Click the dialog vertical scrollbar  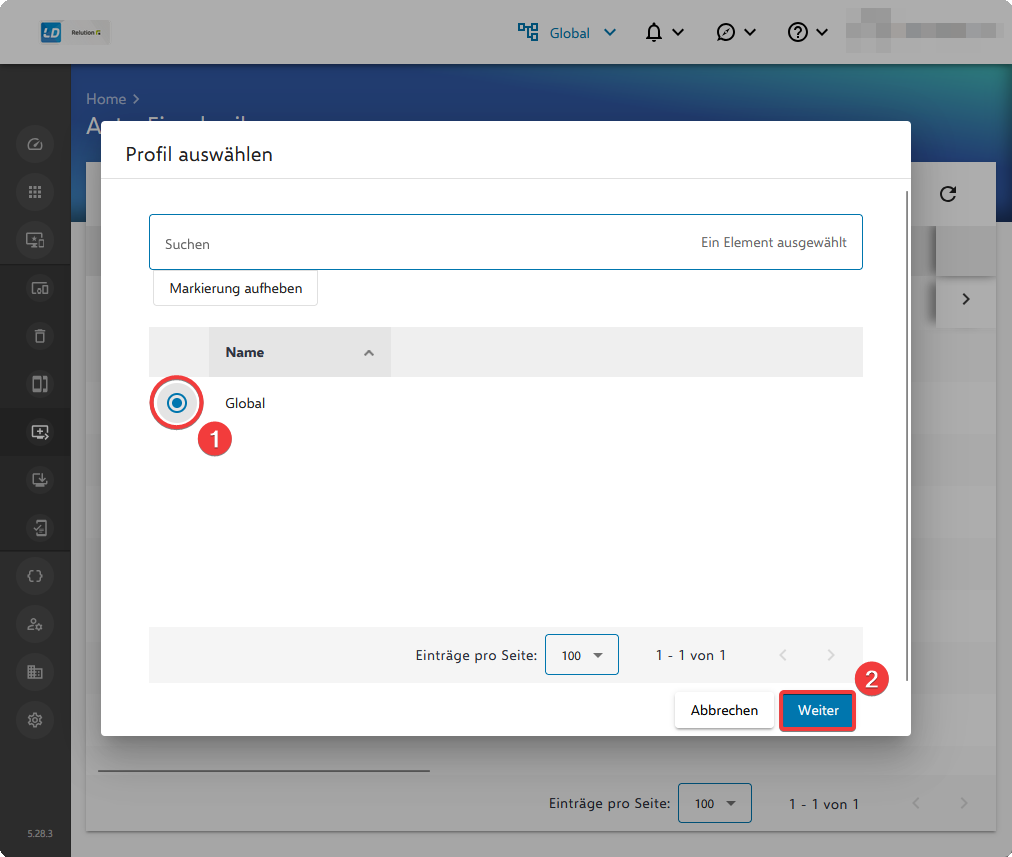tap(907, 436)
